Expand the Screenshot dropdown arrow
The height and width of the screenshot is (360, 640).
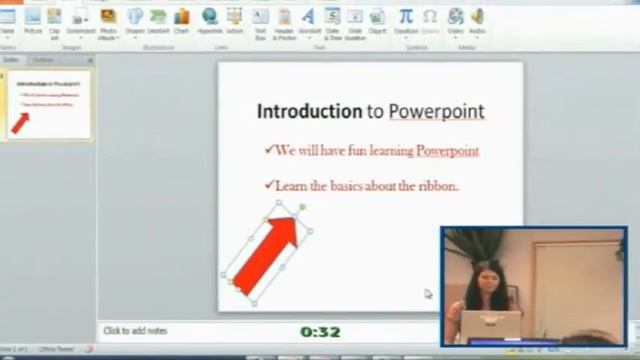(80, 38)
